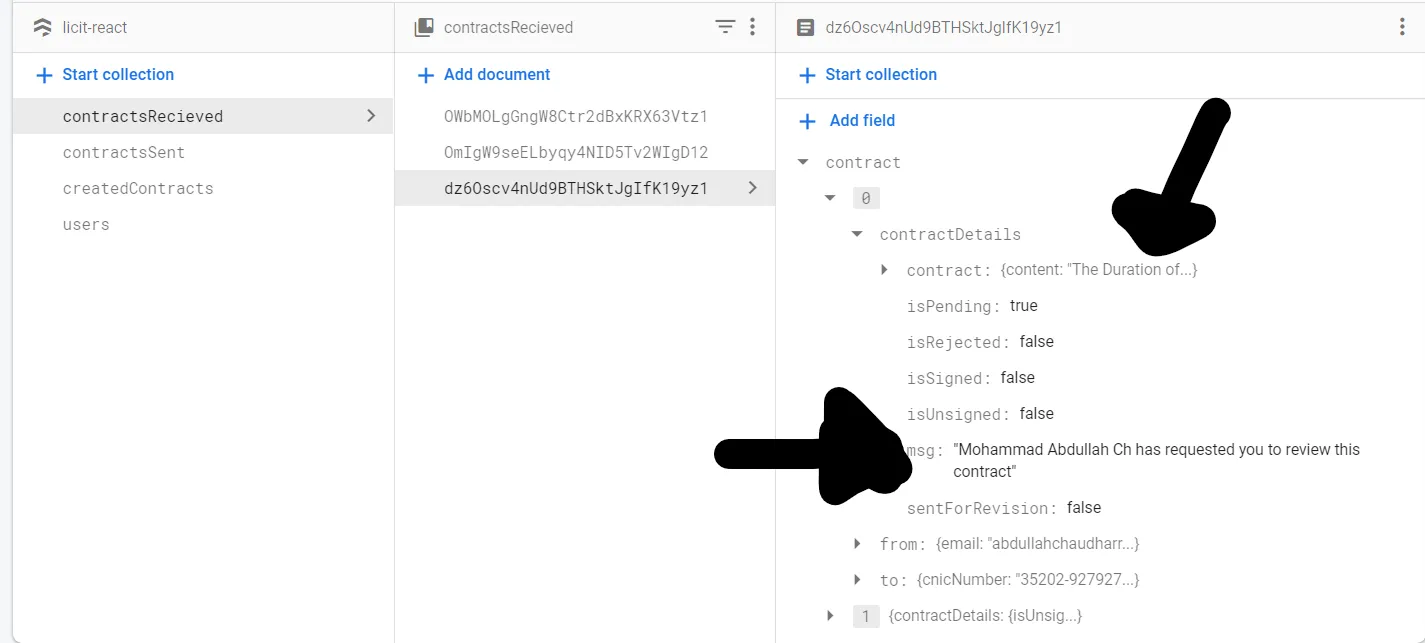Click the index 1 contractDetails preview value

coord(985,616)
